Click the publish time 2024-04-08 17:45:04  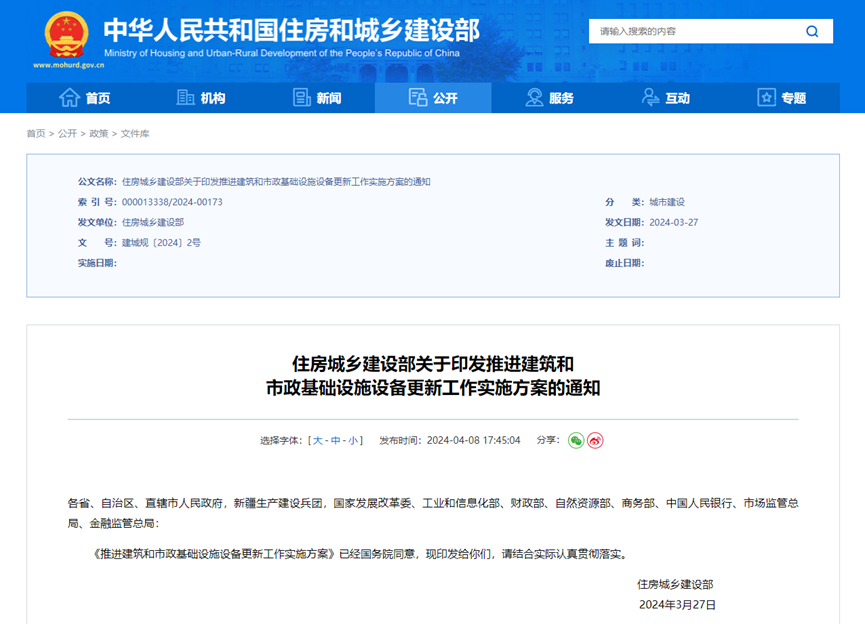click(x=473, y=440)
